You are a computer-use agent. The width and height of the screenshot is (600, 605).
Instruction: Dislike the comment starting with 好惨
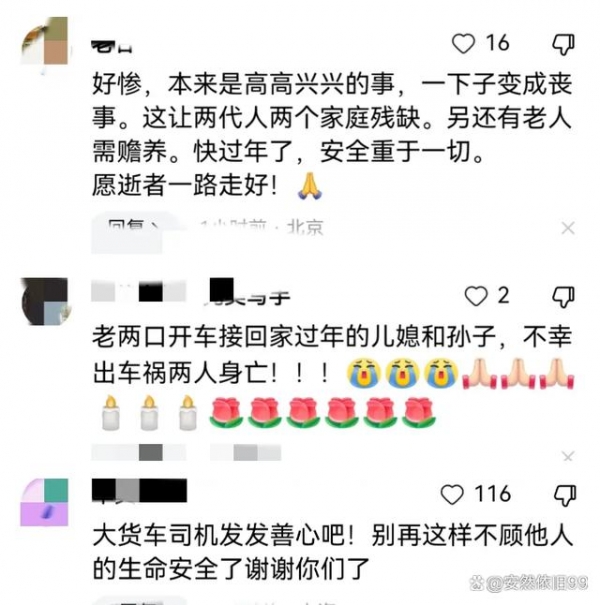(564, 45)
